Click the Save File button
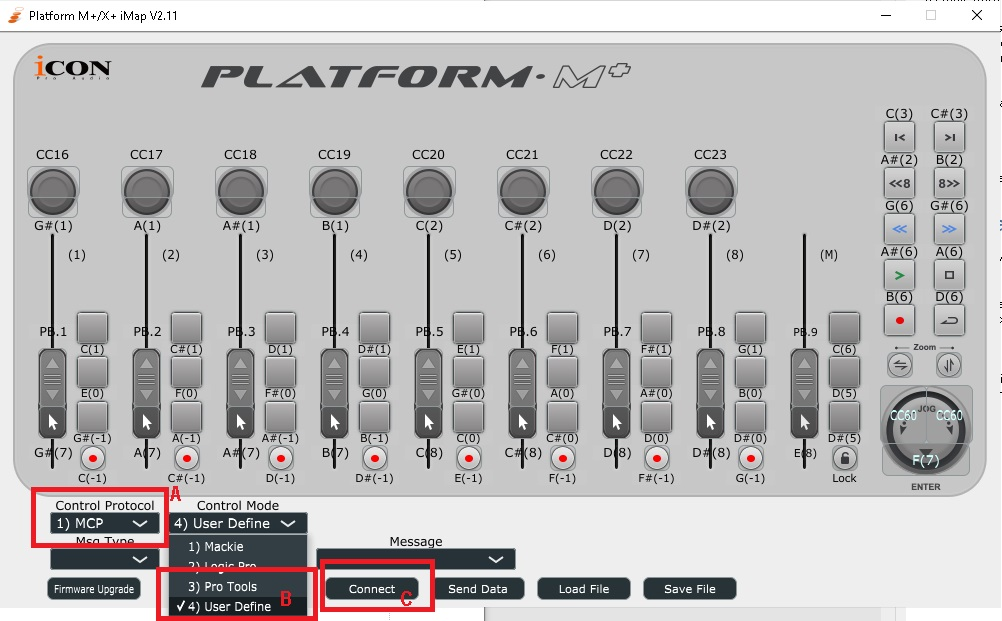Image resolution: width=1002 pixels, height=621 pixels. pos(690,589)
